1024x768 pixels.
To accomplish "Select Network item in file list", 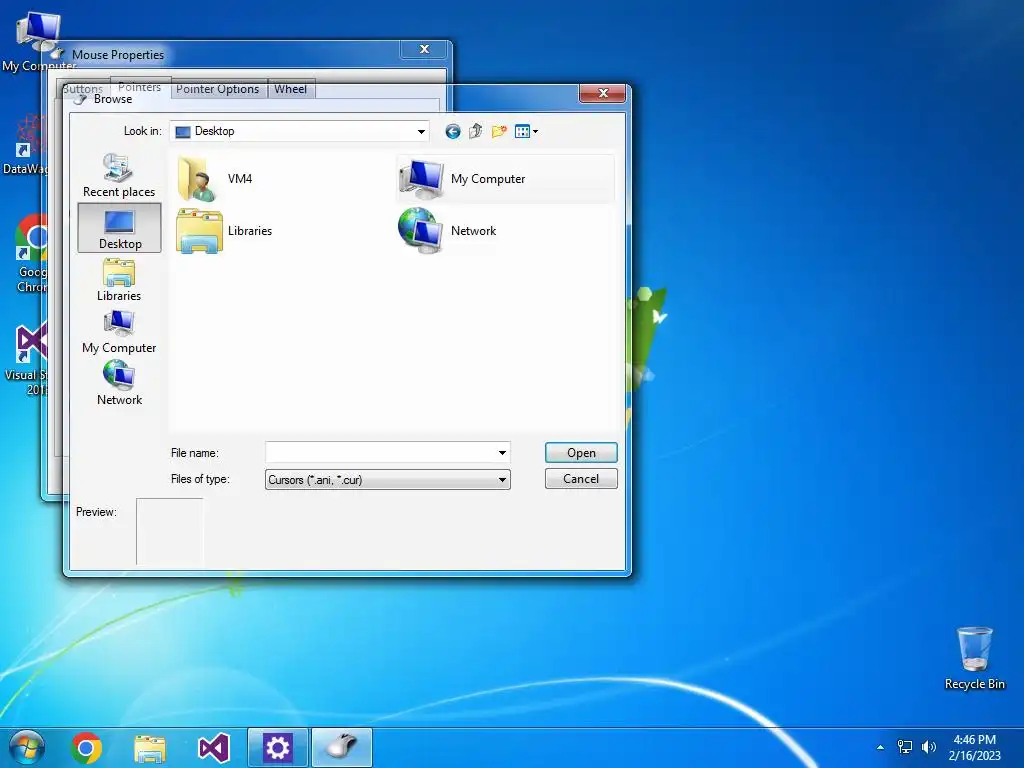I will pos(448,231).
